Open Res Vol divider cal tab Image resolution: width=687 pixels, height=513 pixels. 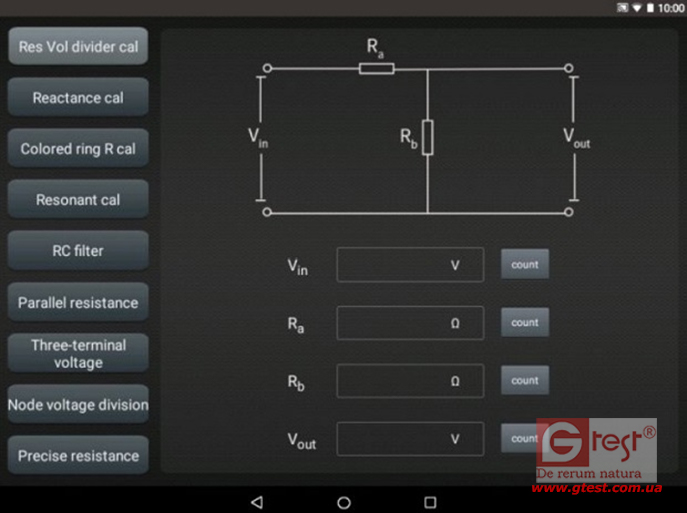tap(78, 46)
